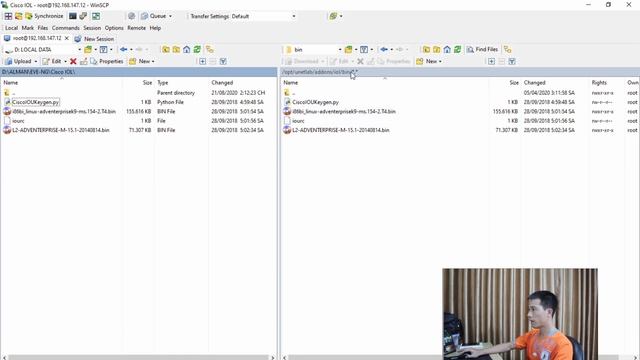
Task: Open the Help menu
Action: (x=155, y=28)
